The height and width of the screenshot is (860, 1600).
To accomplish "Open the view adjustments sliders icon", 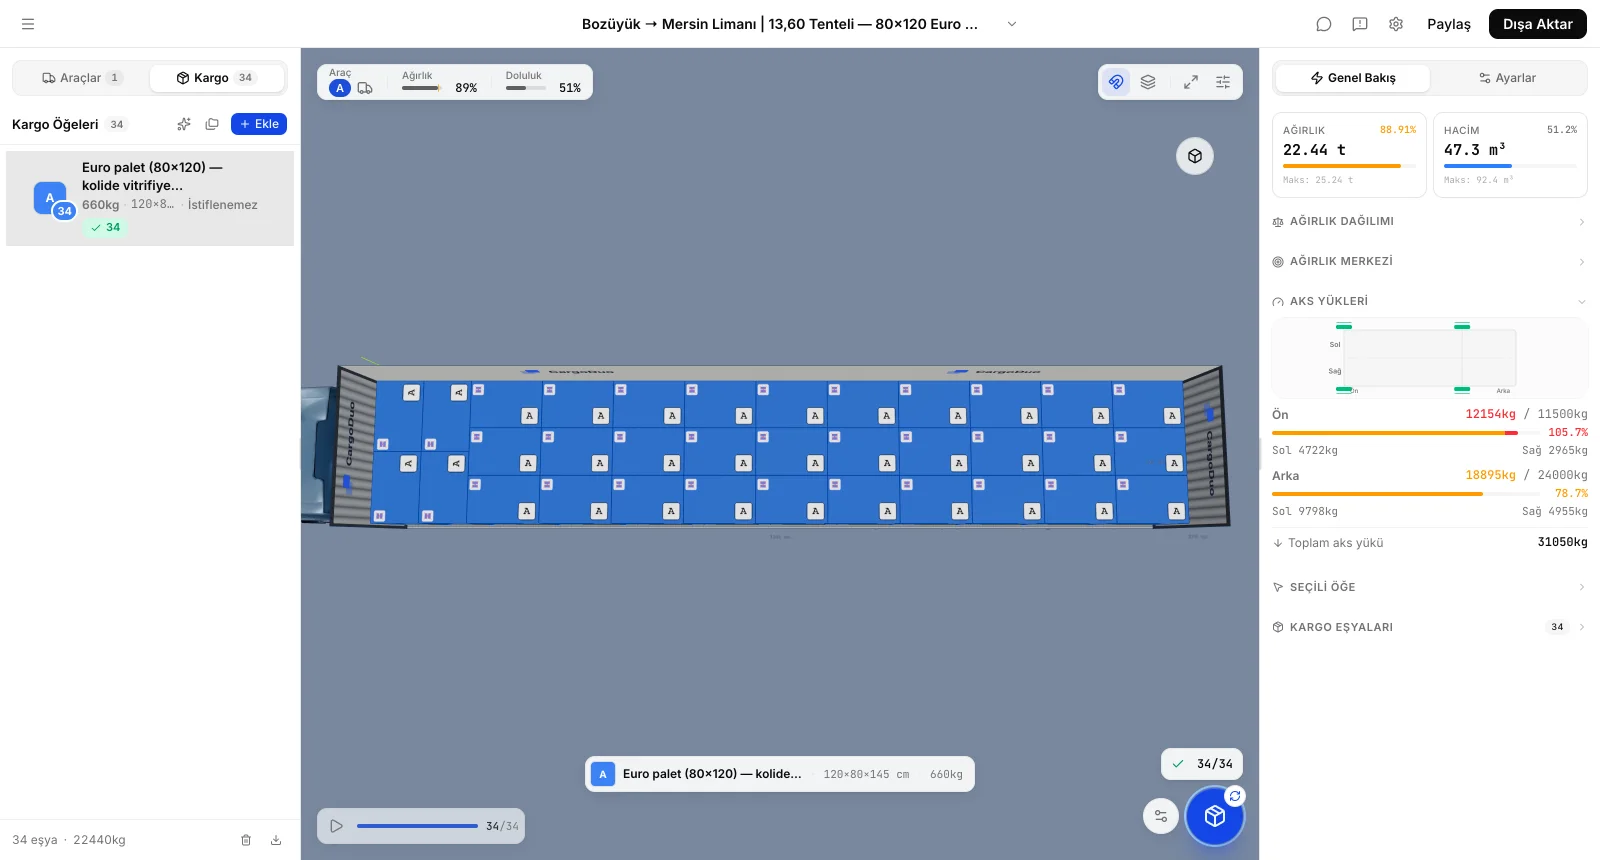I will tap(1223, 82).
